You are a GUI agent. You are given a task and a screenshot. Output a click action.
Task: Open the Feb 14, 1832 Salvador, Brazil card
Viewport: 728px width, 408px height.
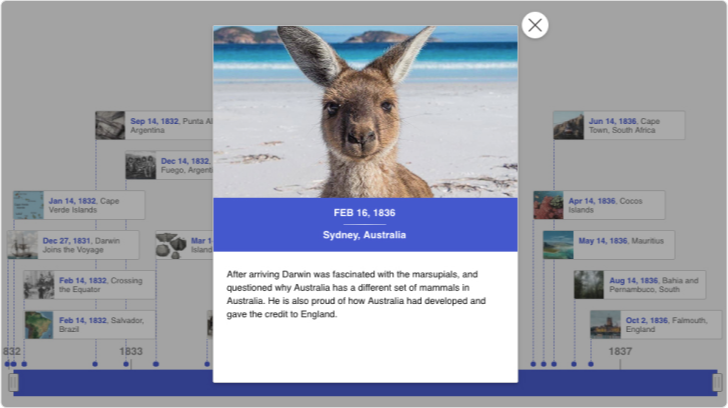click(x=90, y=325)
